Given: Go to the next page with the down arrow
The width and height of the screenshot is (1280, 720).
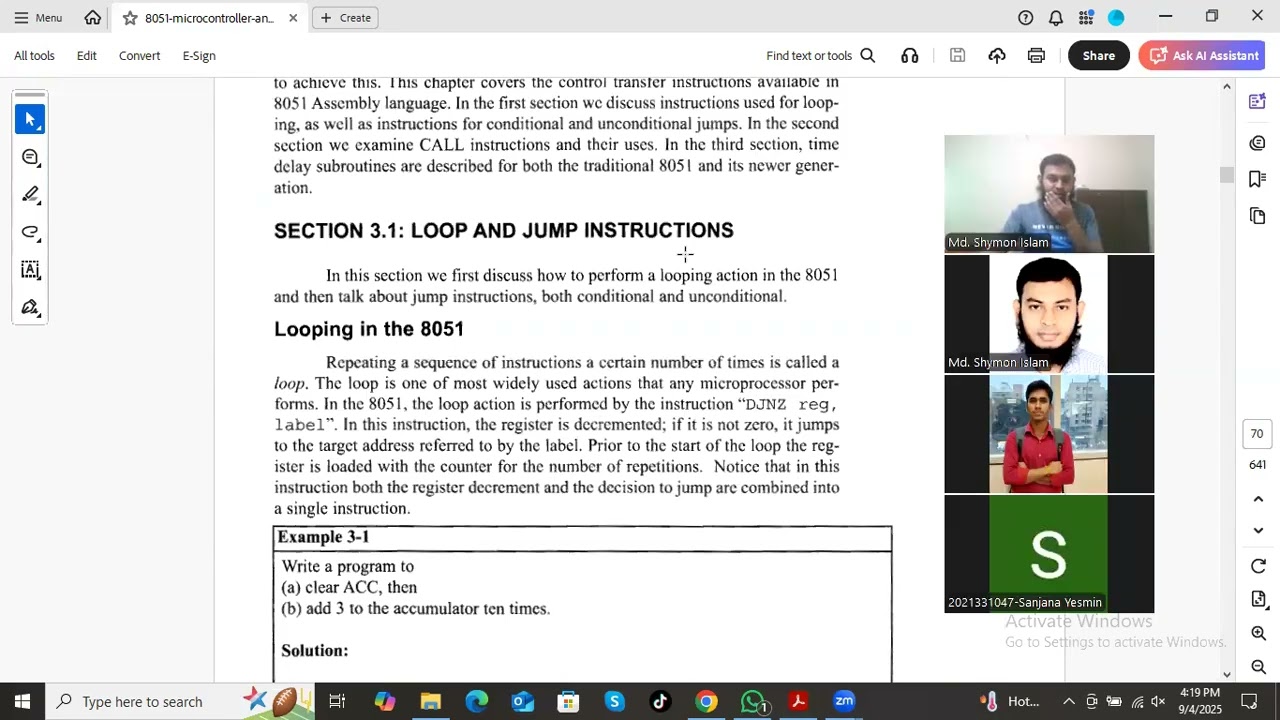Looking at the screenshot, I should (1258, 530).
